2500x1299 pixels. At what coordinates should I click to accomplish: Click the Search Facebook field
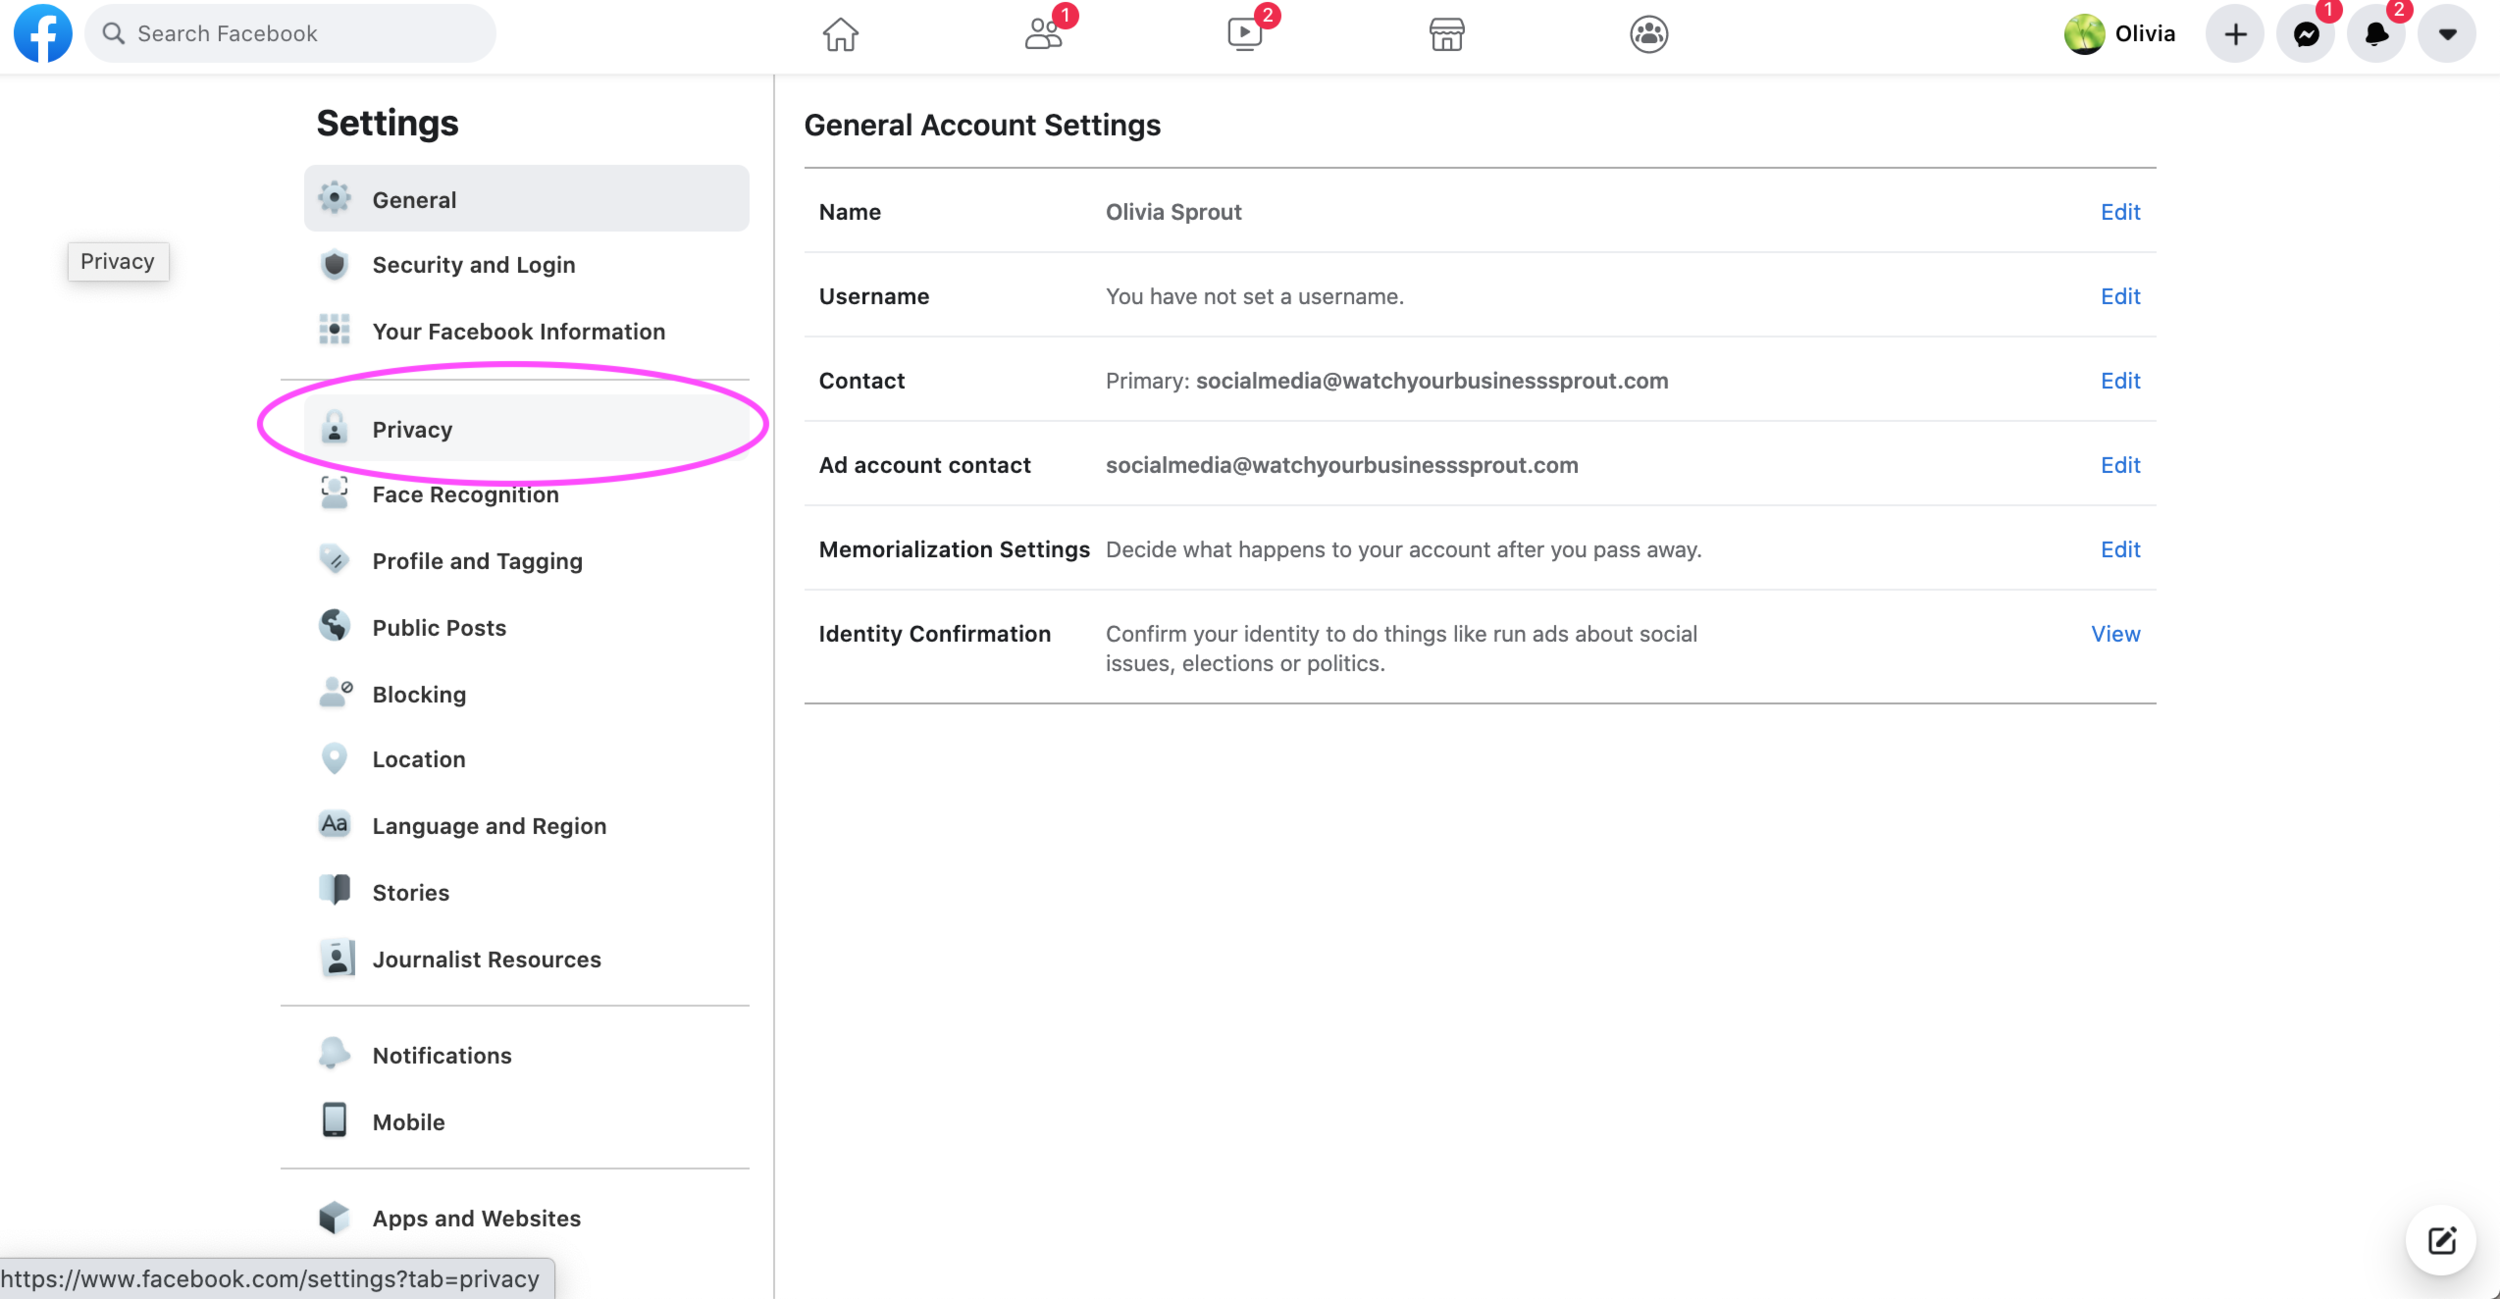click(289, 32)
